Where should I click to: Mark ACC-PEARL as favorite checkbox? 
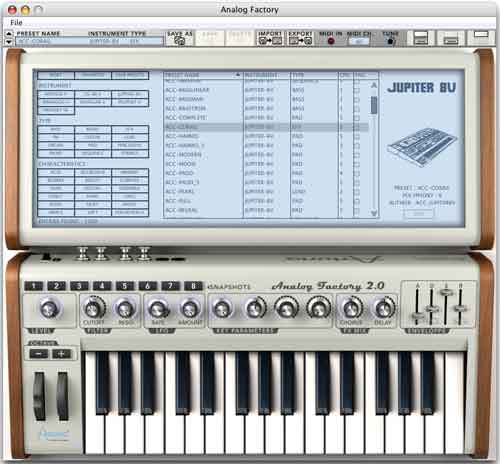pos(357,192)
